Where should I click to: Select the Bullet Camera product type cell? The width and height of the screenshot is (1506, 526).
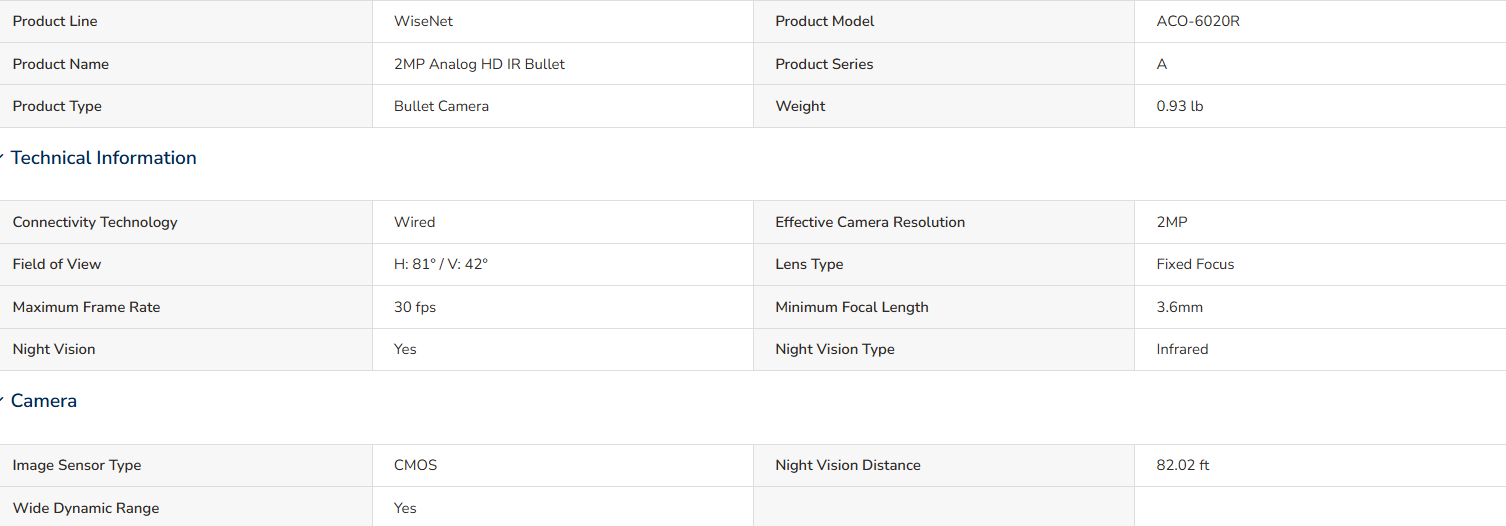[x=562, y=106]
